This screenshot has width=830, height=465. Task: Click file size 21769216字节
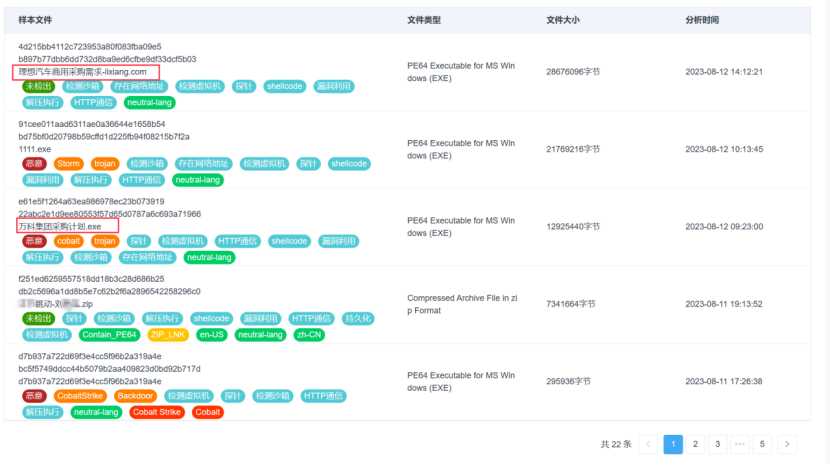(x=573, y=149)
